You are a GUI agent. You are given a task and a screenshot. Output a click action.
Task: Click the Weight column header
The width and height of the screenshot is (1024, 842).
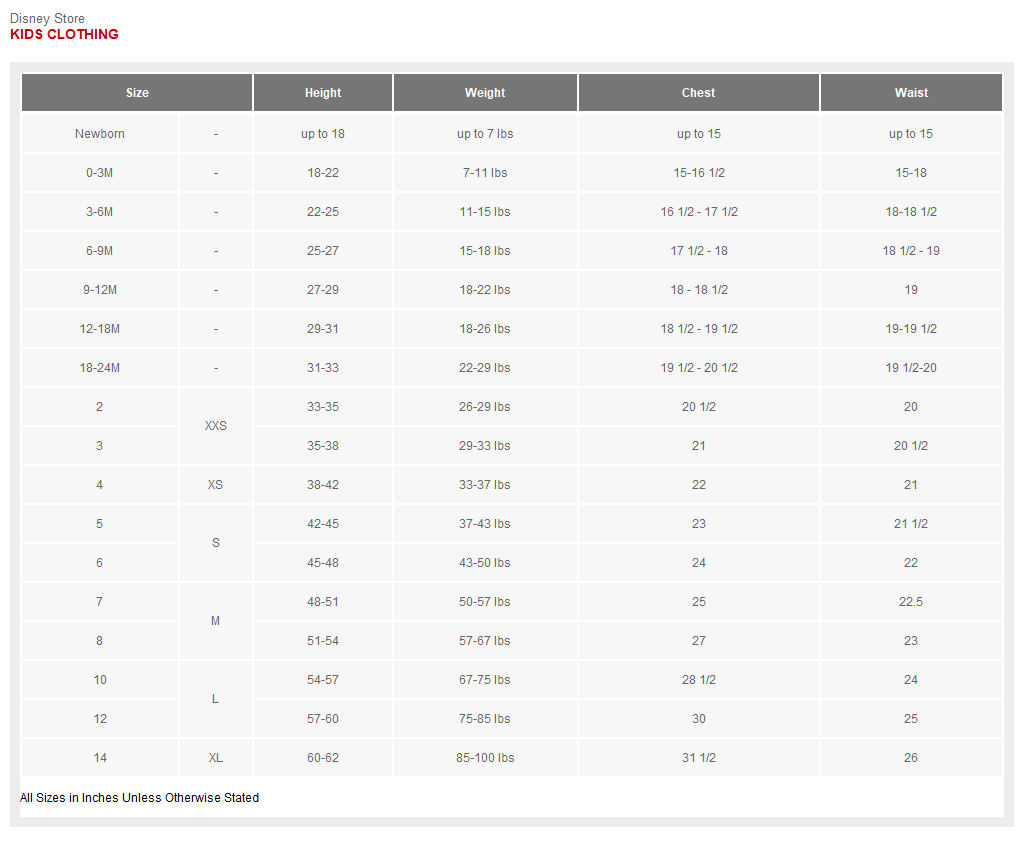[485, 93]
